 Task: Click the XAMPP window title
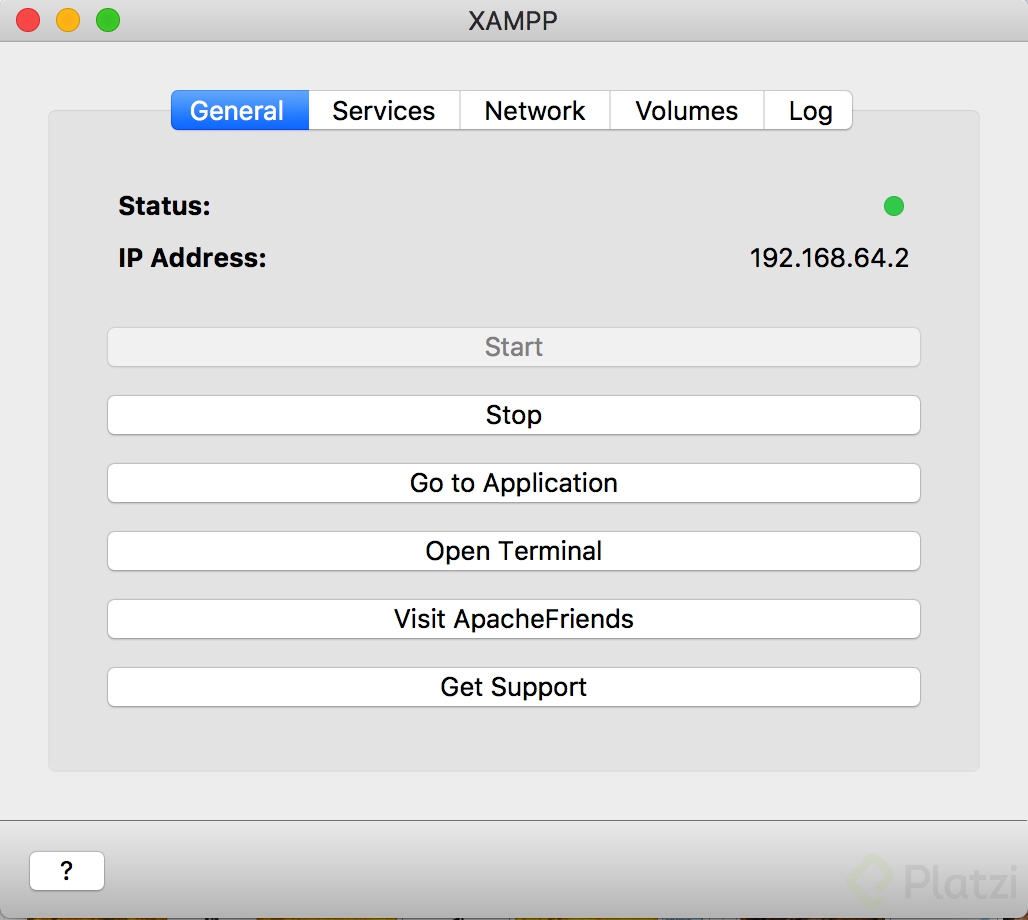[513, 20]
